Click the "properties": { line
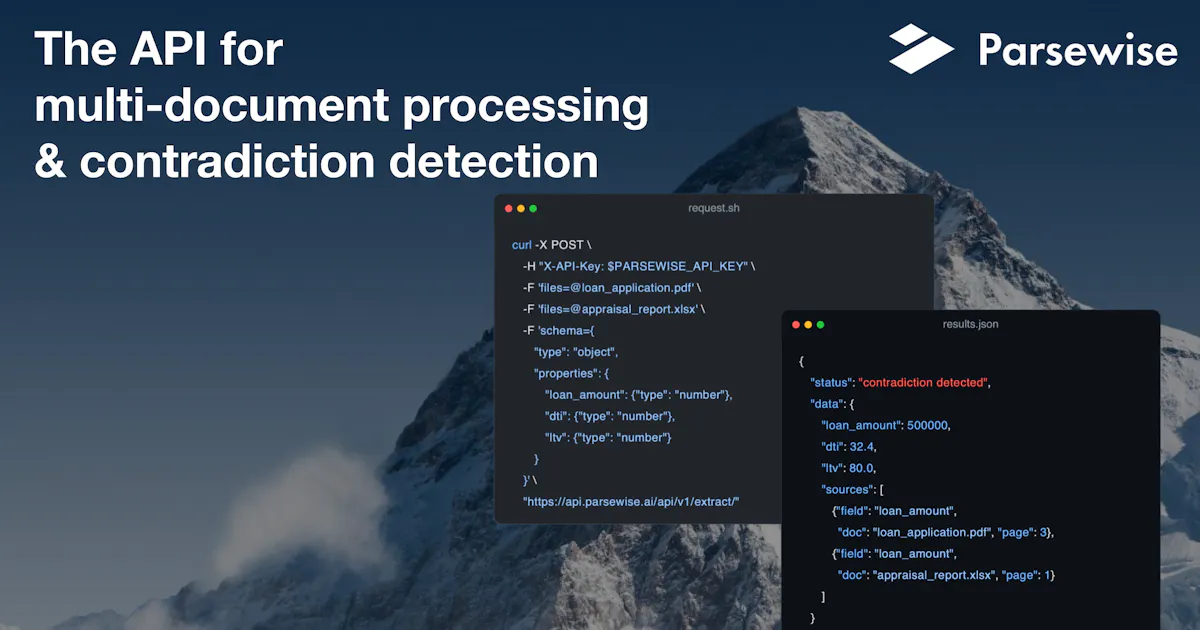The image size is (1200, 630). pyautogui.click(x=573, y=373)
